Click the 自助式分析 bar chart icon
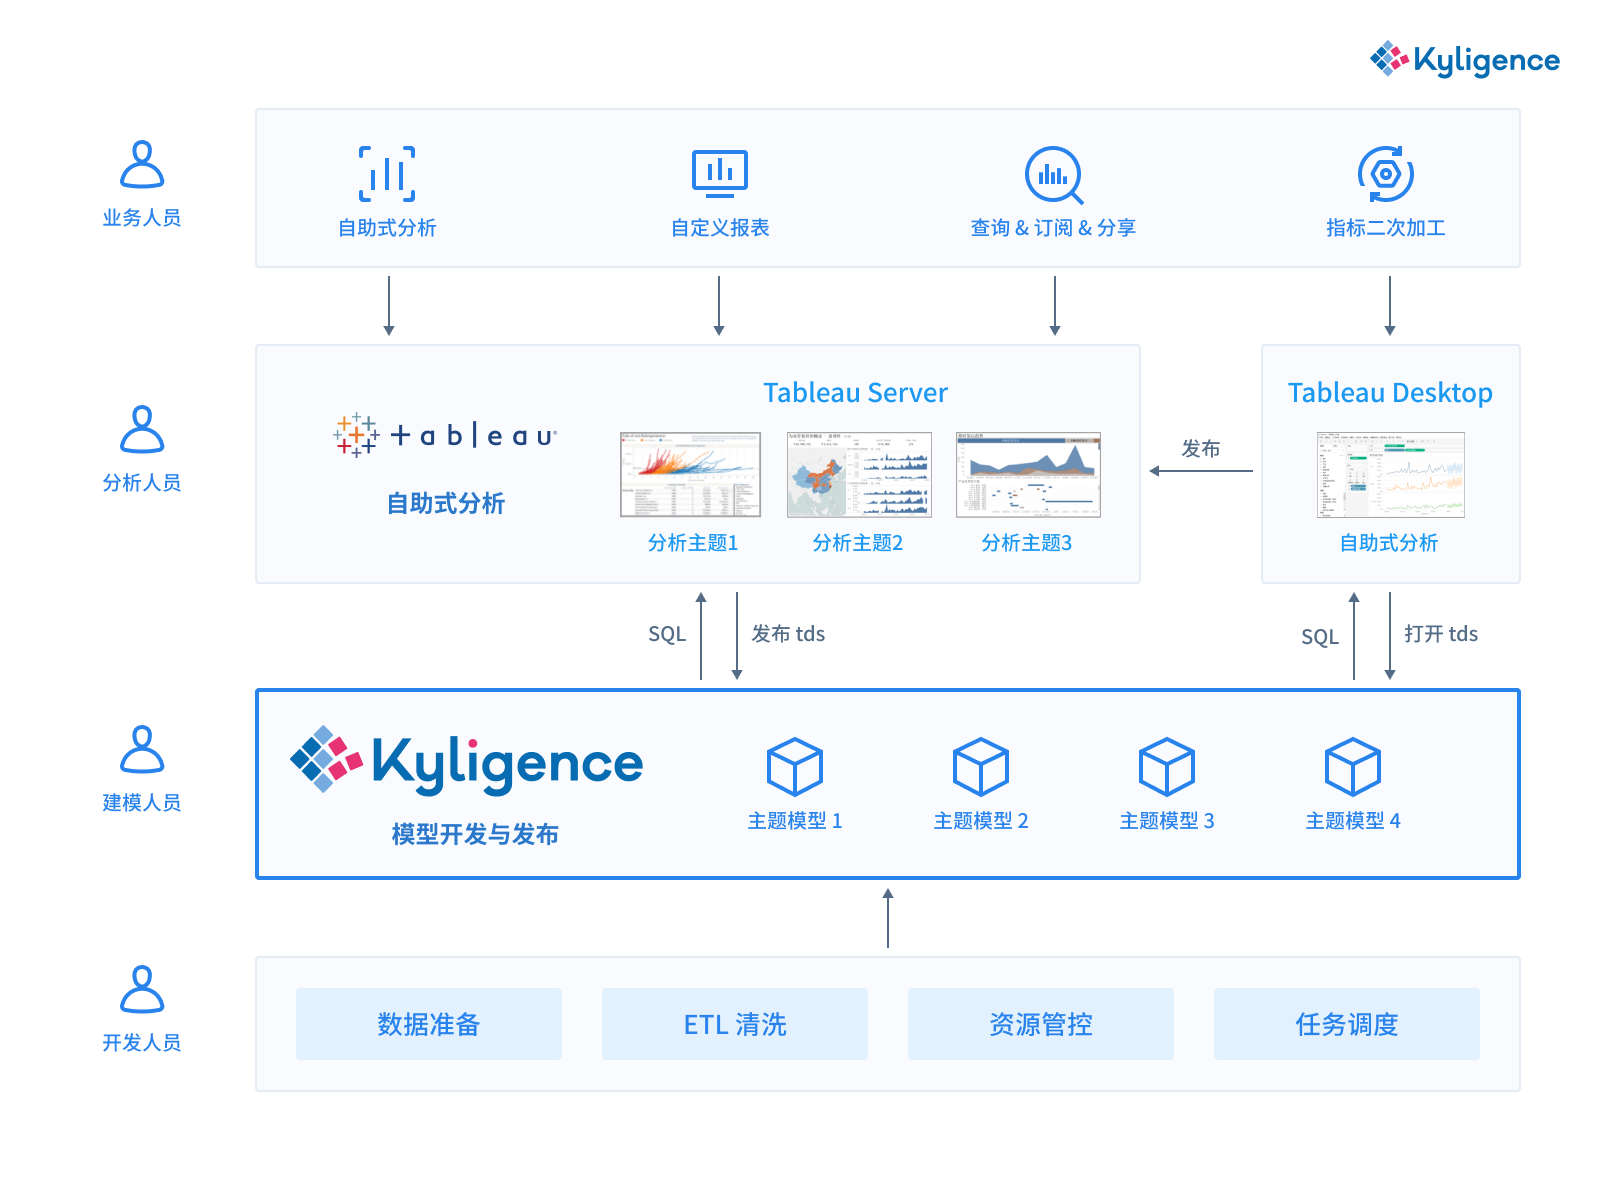 coord(387,174)
